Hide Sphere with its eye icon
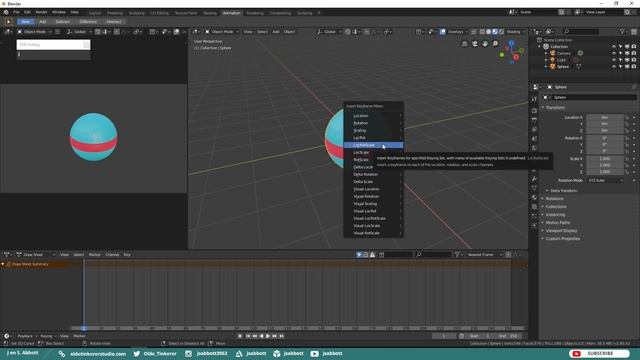Viewport: 640px width, 360px height. click(x=614, y=67)
